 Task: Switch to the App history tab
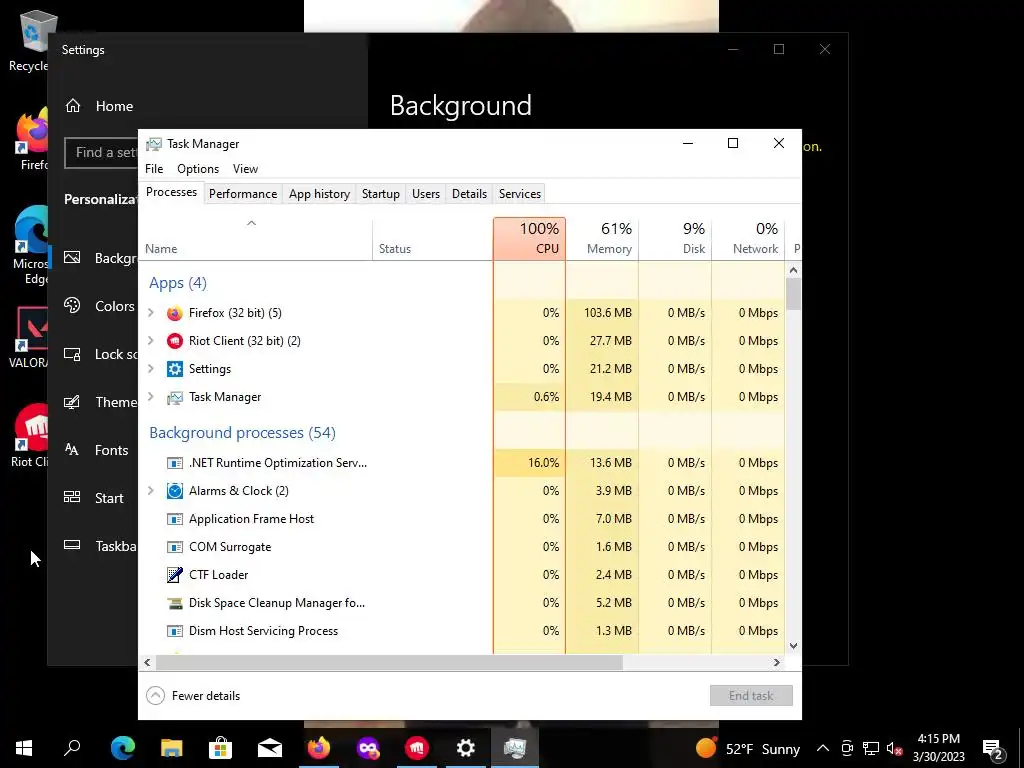pyautogui.click(x=319, y=194)
